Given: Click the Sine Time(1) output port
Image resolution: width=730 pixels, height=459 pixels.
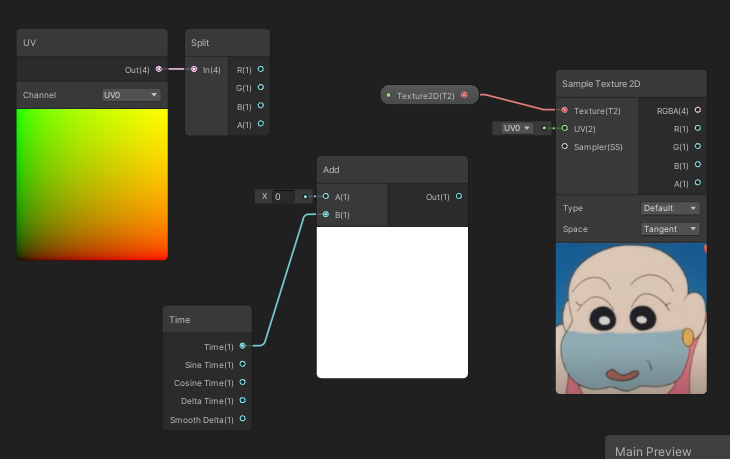Looking at the screenshot, I should tap(243, 364).
